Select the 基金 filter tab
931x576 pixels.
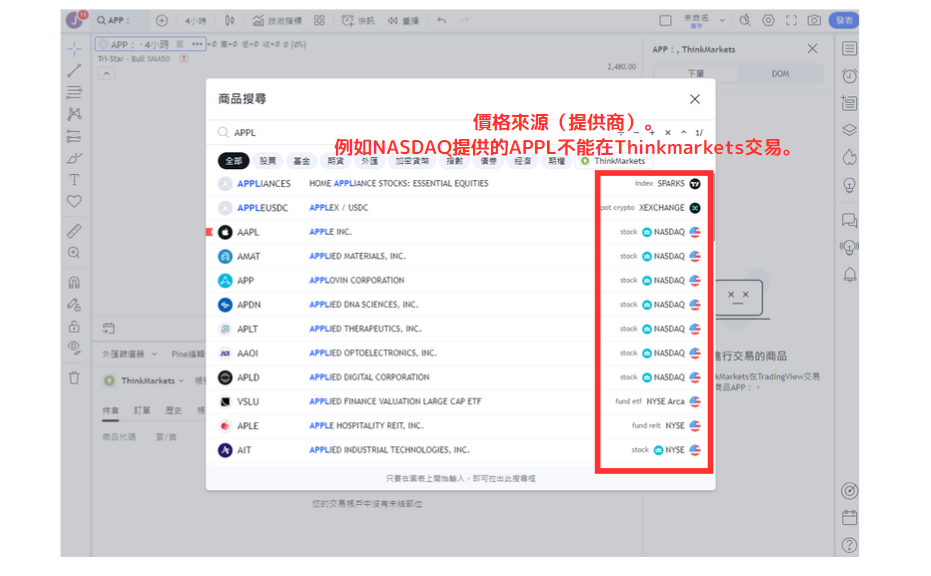pos(302,161)
